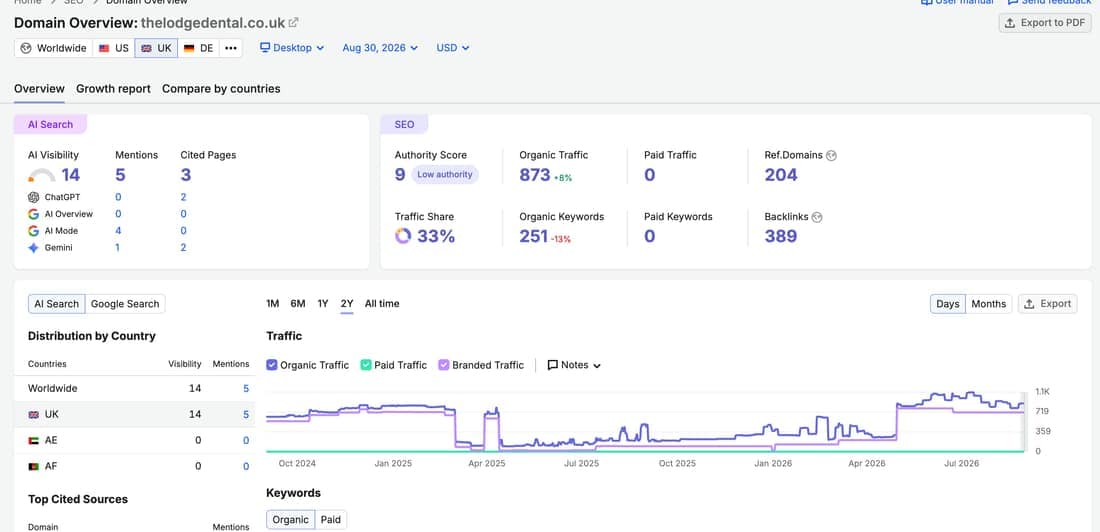This screenshot has width=1100, height=532.
Task: Select the 1Y time range
Action: tap(323, 304)
